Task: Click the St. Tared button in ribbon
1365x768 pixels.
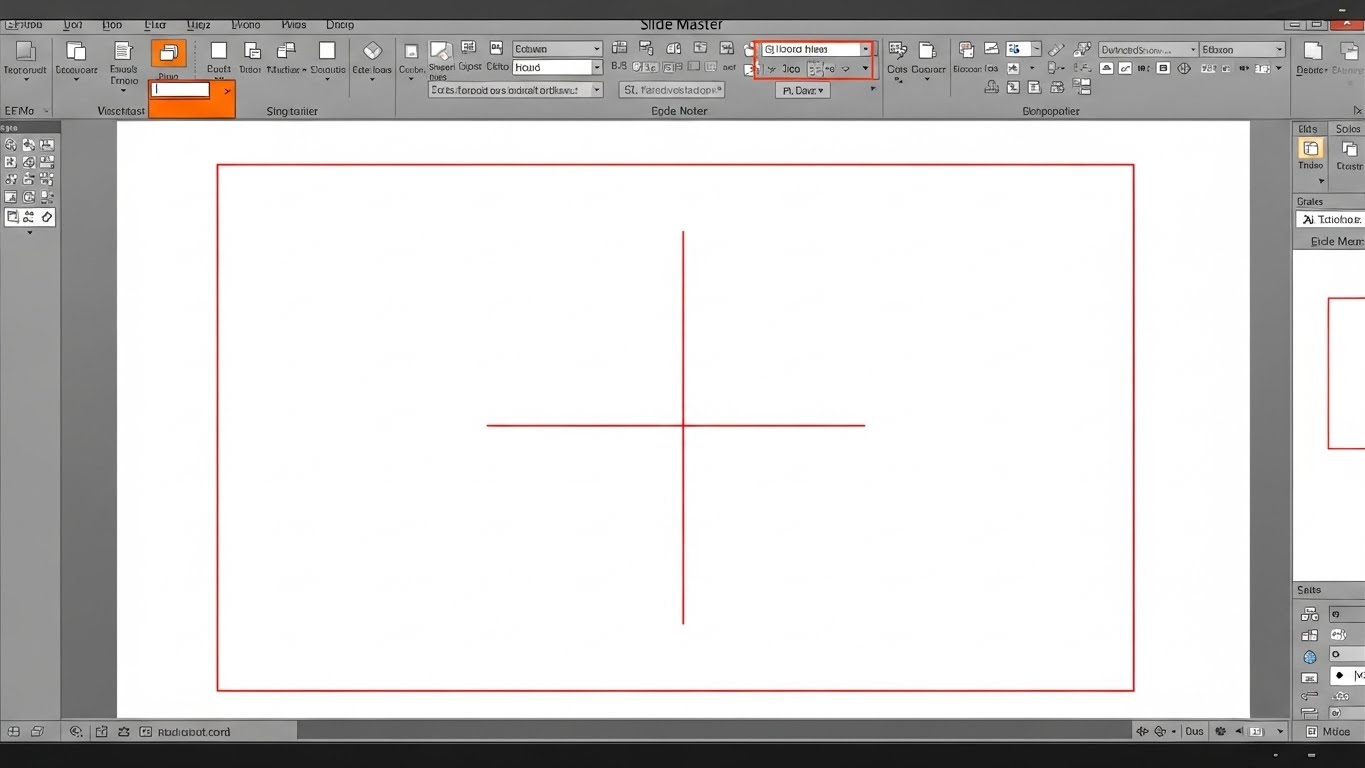Action: coord(671,90)
